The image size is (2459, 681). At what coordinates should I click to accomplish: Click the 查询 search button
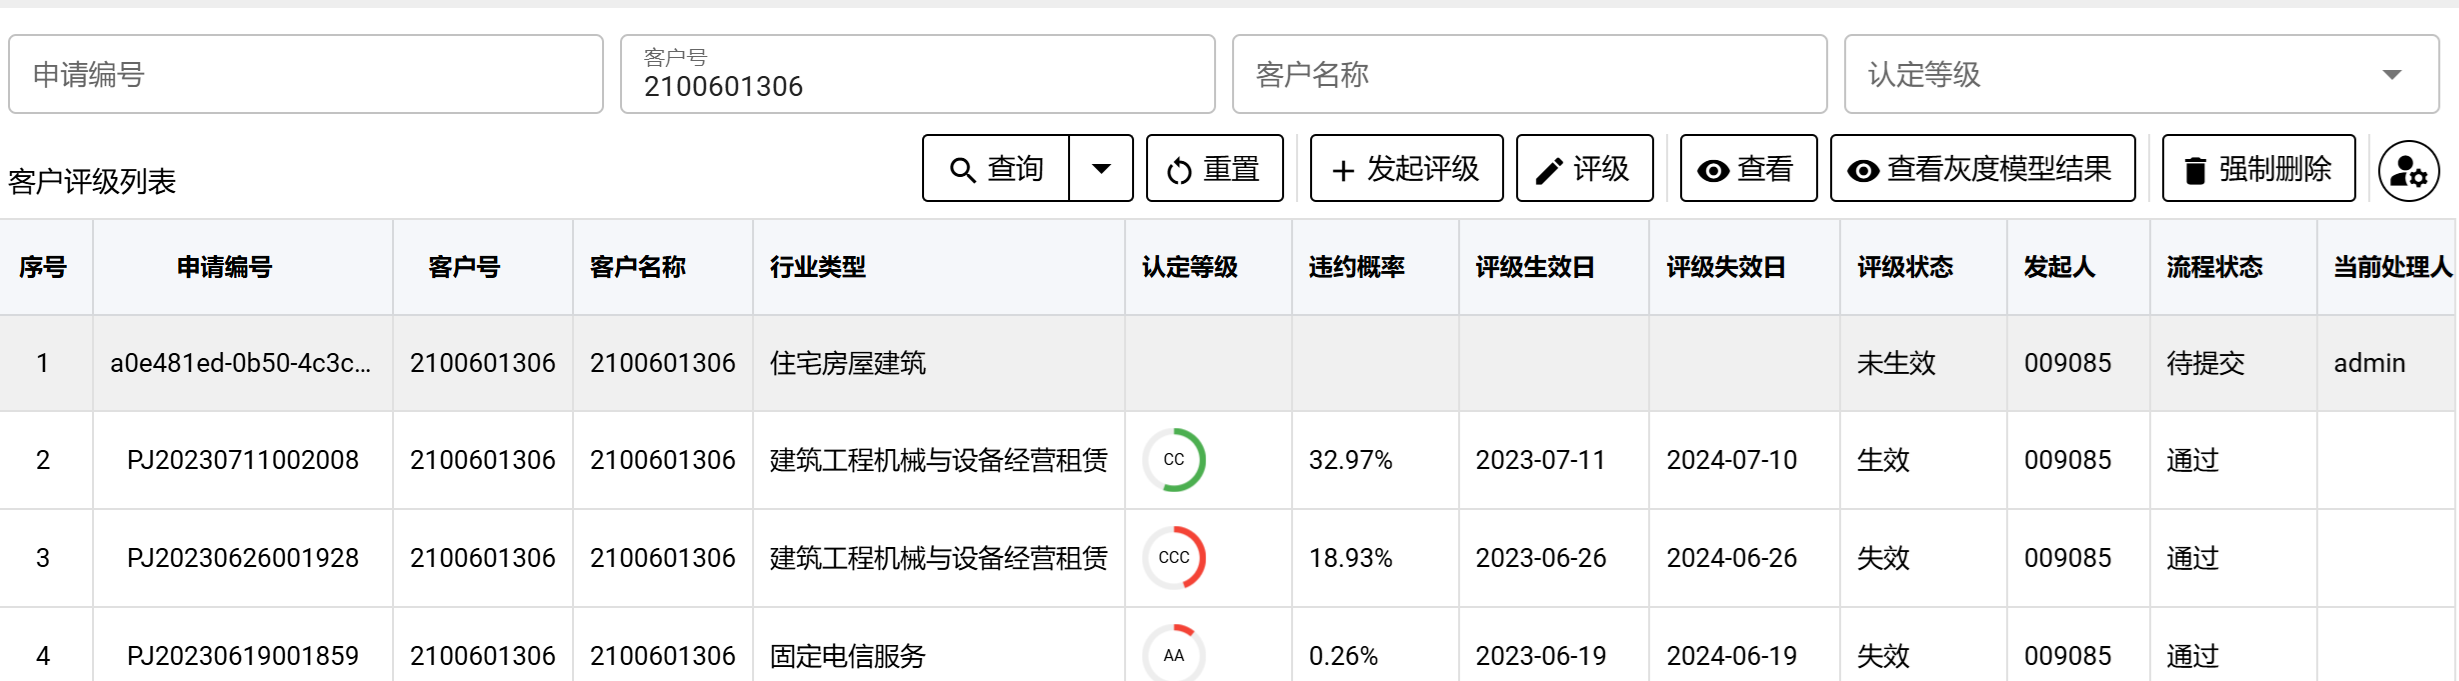tap(996, 169)
